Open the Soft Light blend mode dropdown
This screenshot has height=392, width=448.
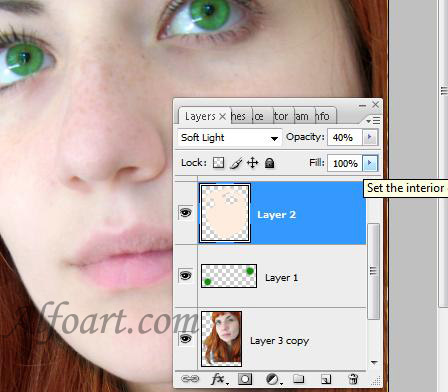pyautogui.click(x=229, y=137)
